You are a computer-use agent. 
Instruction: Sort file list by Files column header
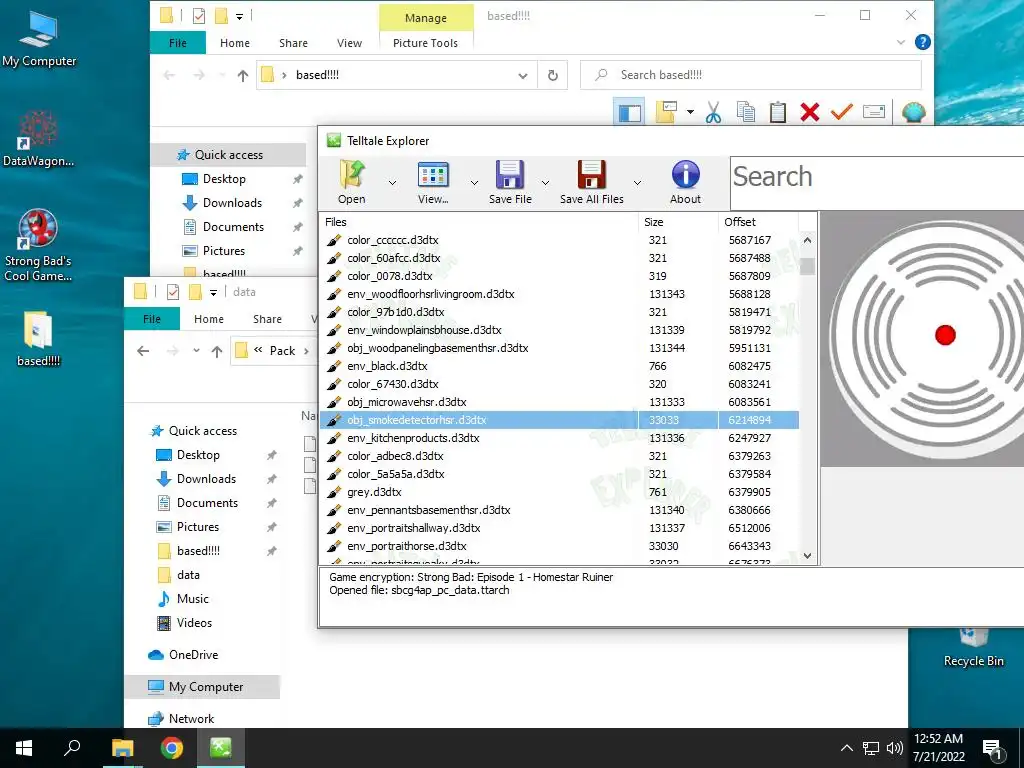[479, 222]
